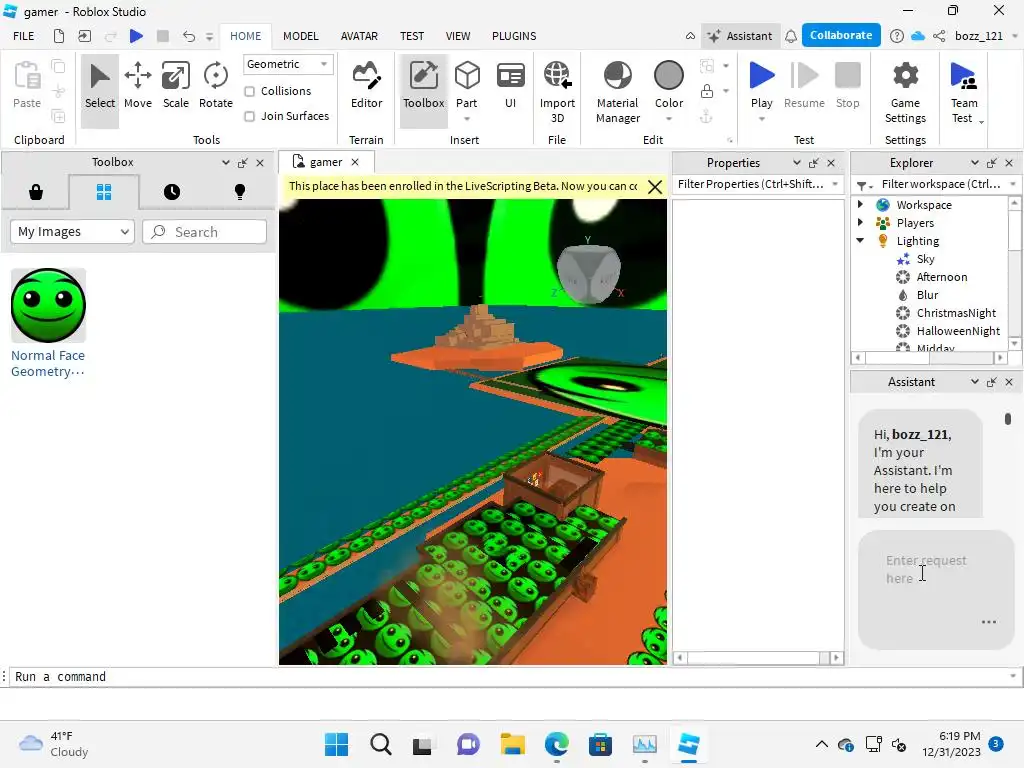Open the Color dropdown arrow
The height and width of the screenshot is (768, 1024).
point(669,119)
